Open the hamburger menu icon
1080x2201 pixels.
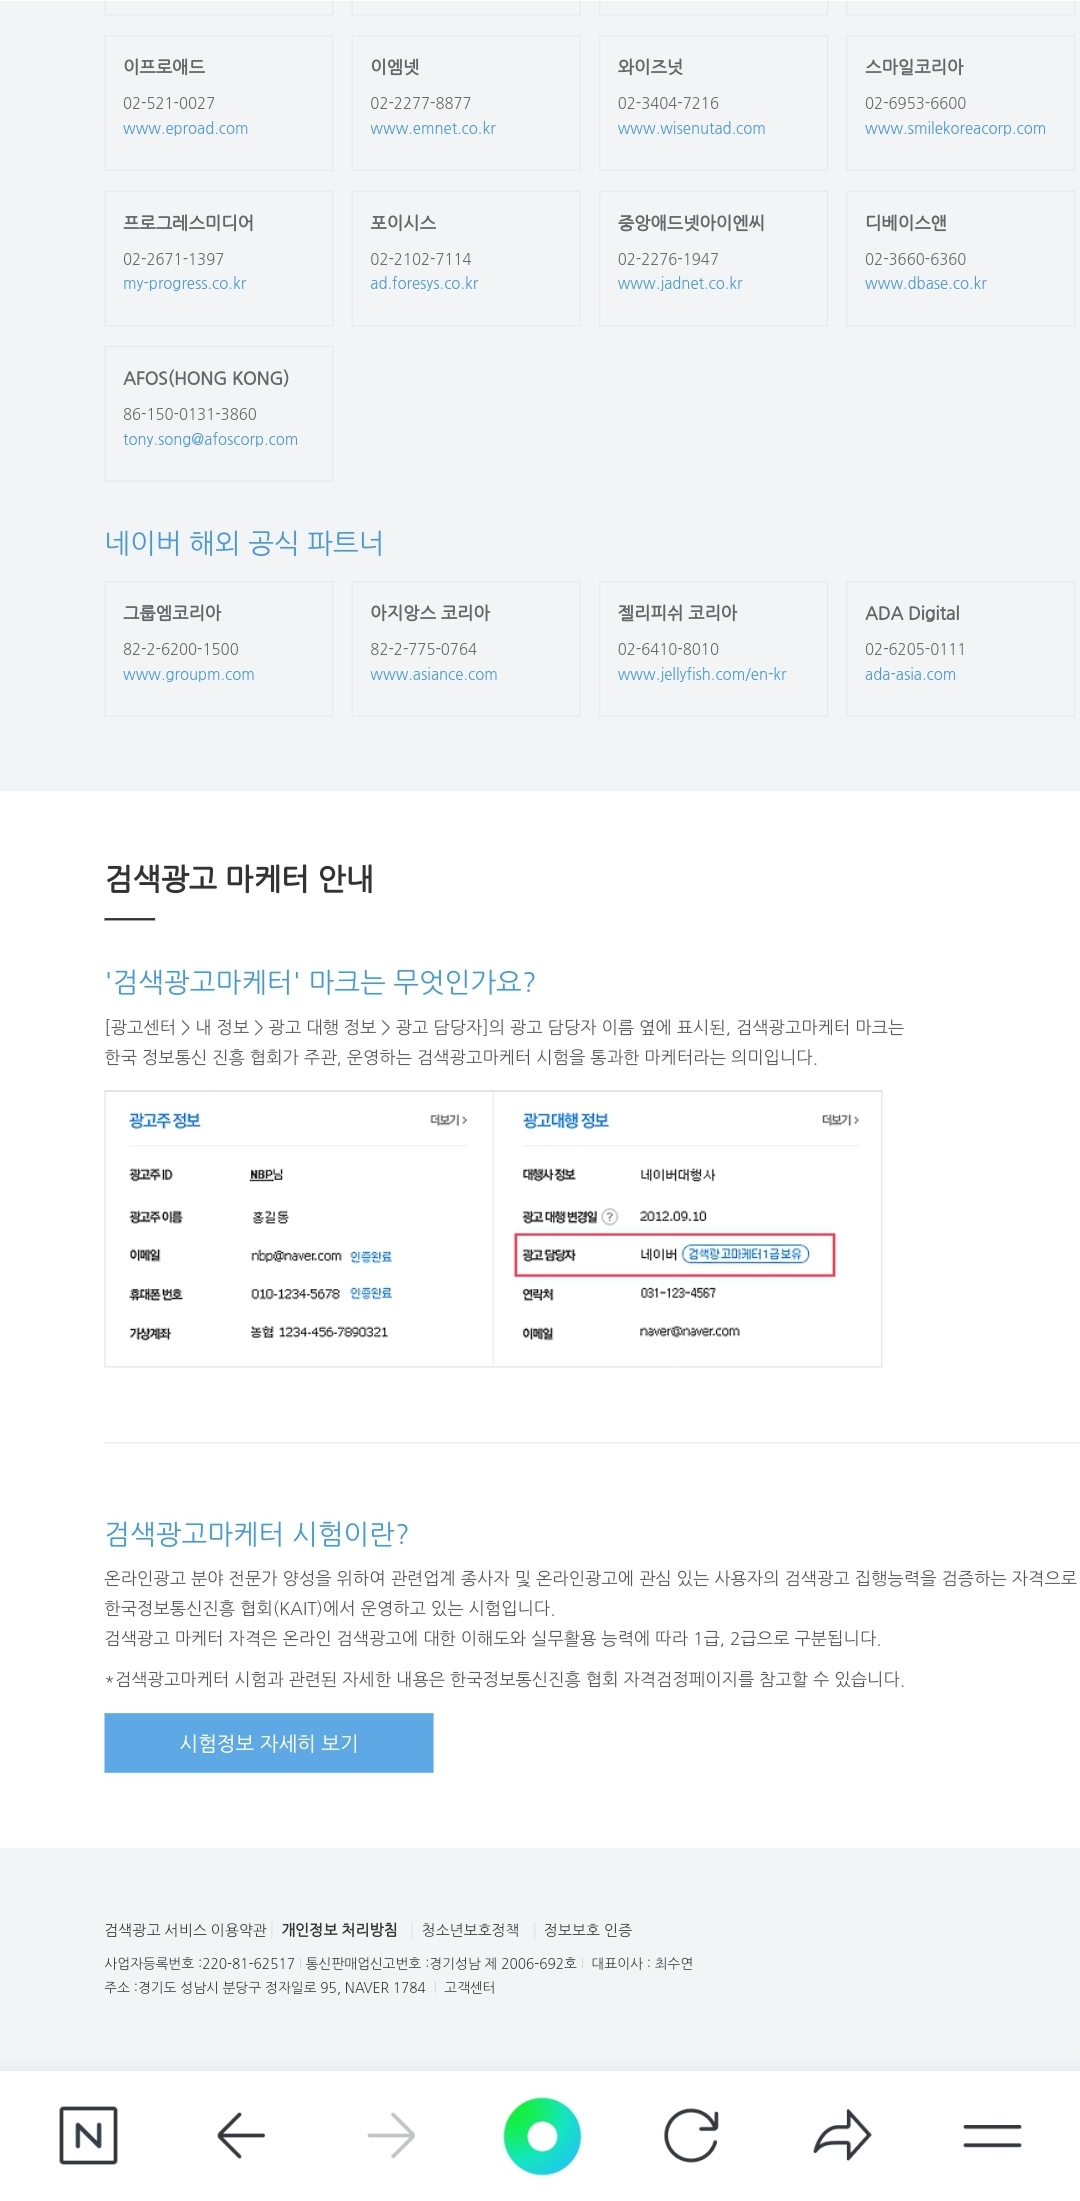992,2135
